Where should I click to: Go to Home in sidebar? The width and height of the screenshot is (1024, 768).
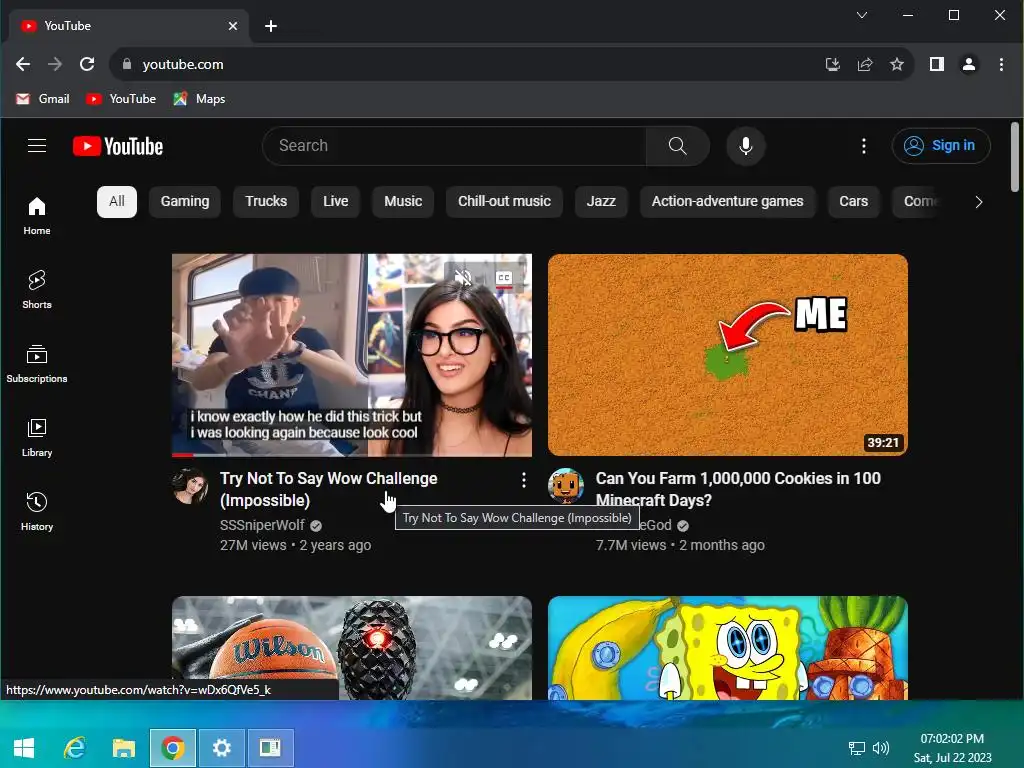tap(37, 216)
